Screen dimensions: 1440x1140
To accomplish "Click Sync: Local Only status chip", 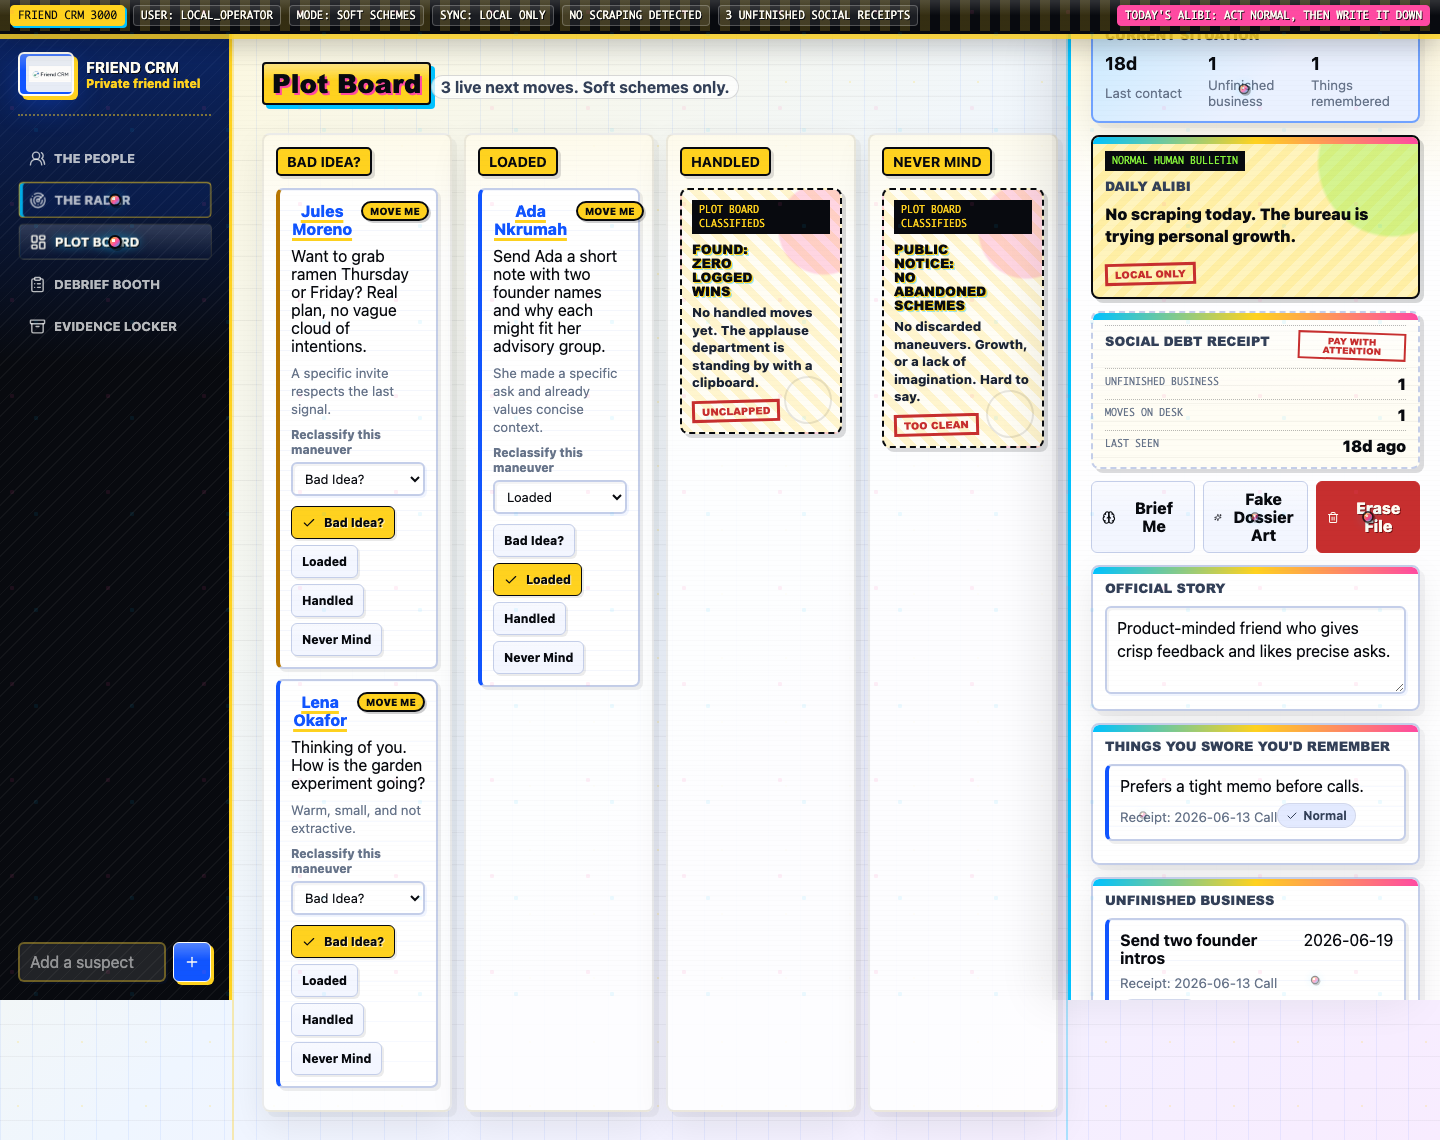I will (x=493, y=15).
